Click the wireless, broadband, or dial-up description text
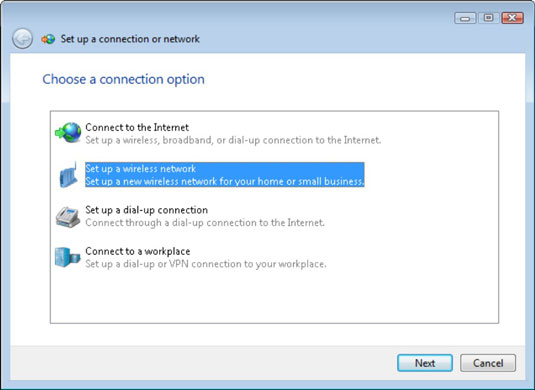The width and height of the screenshot is (535, 390). (x=233, y=140)
